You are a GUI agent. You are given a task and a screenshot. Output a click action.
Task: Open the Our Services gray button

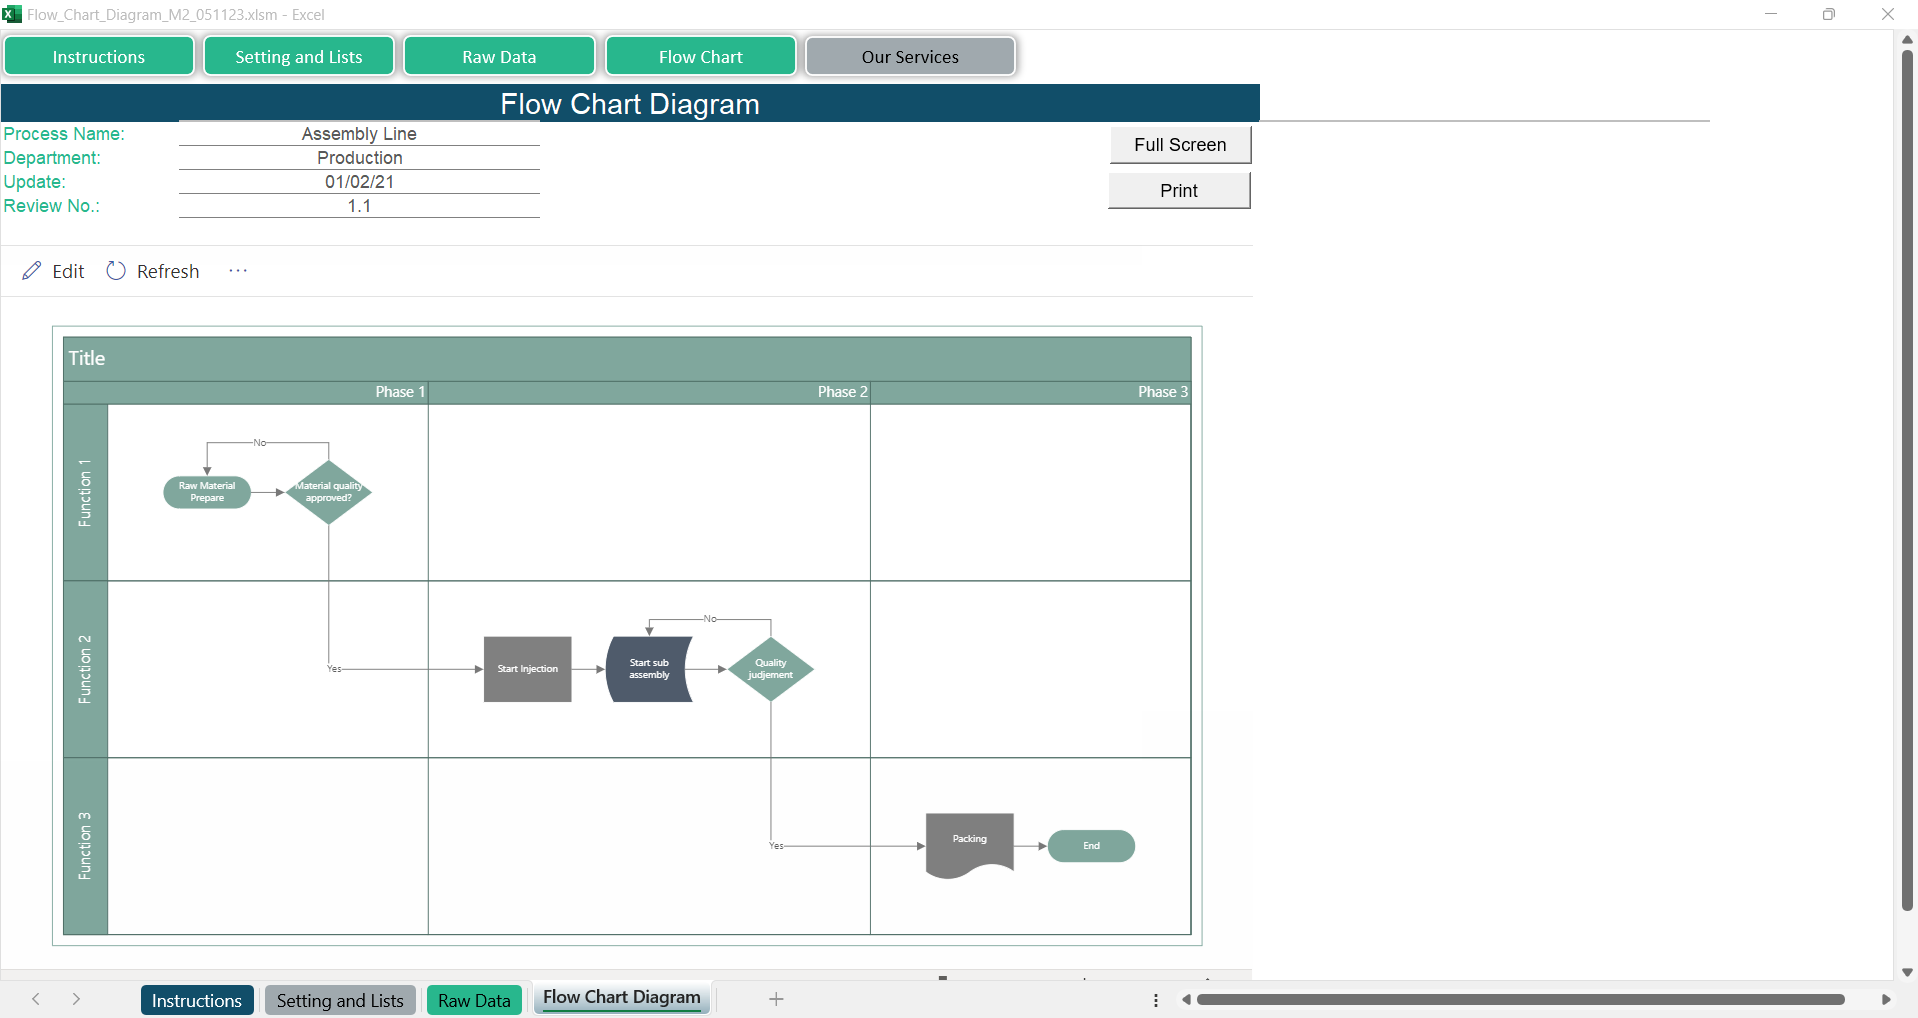click(x=910, y=57)
